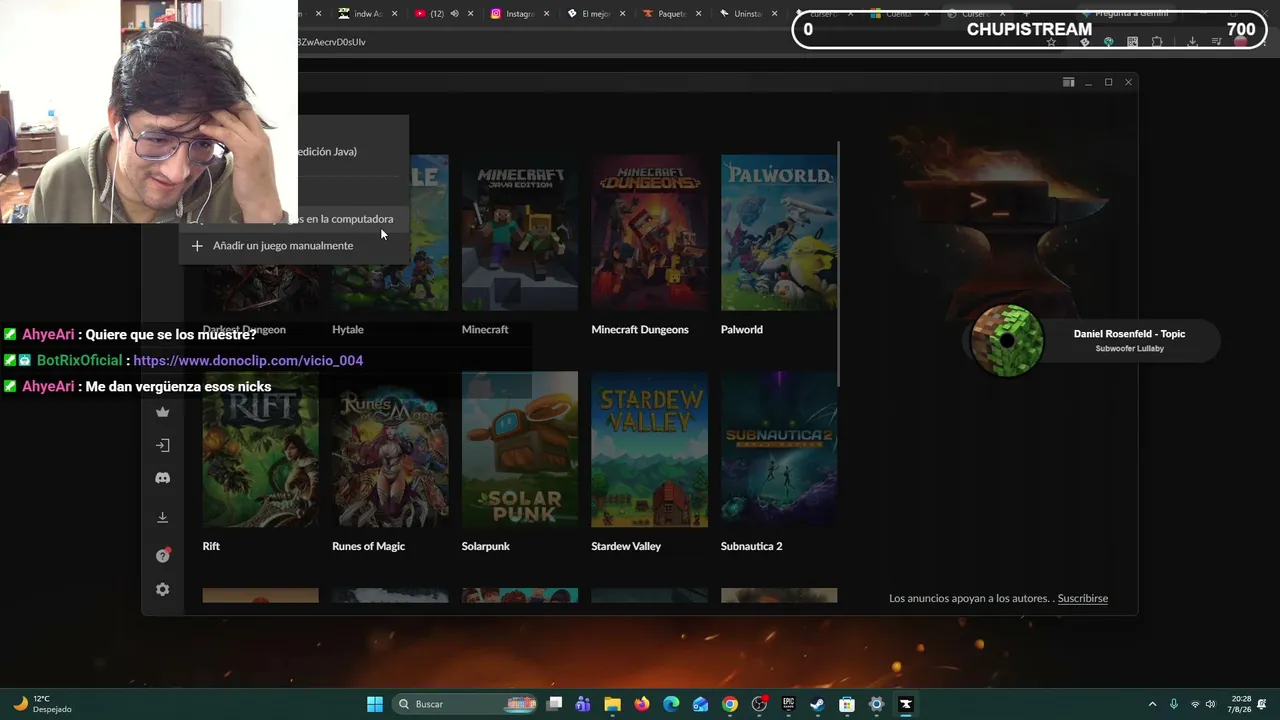Open the Hytale game cover
Screen dimensions: 1280x720
[x=390, y=233]
